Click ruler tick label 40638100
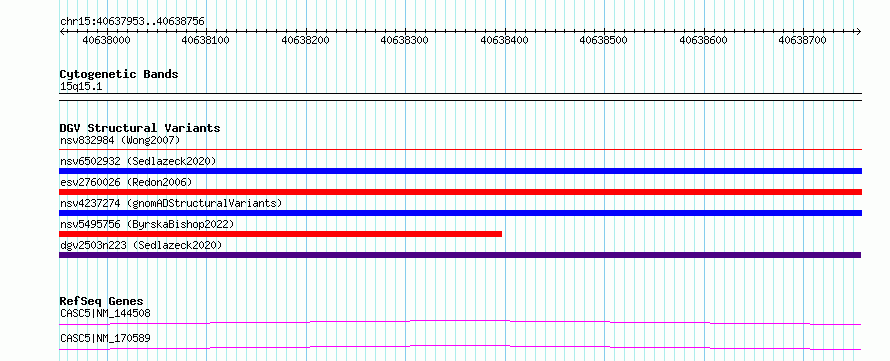Screen dimensions: 890x361 click(x=205, y=40)
